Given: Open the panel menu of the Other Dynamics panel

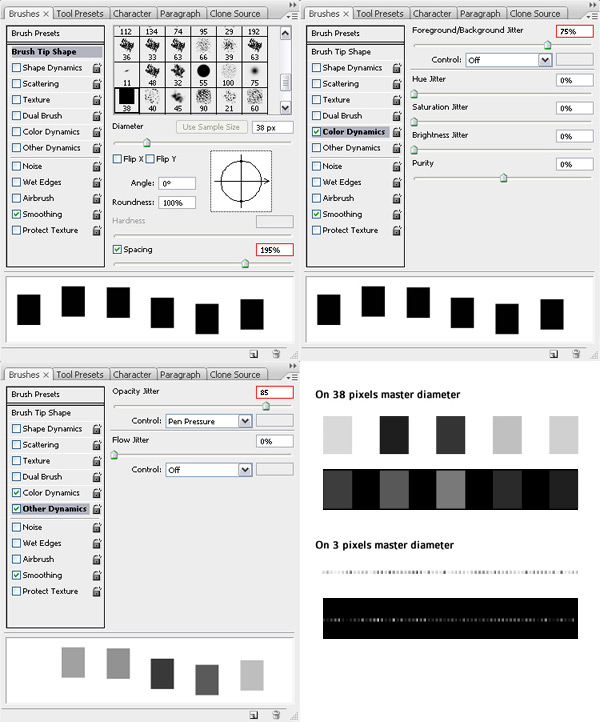Looking at the screenshot, I should coord(292,377).
